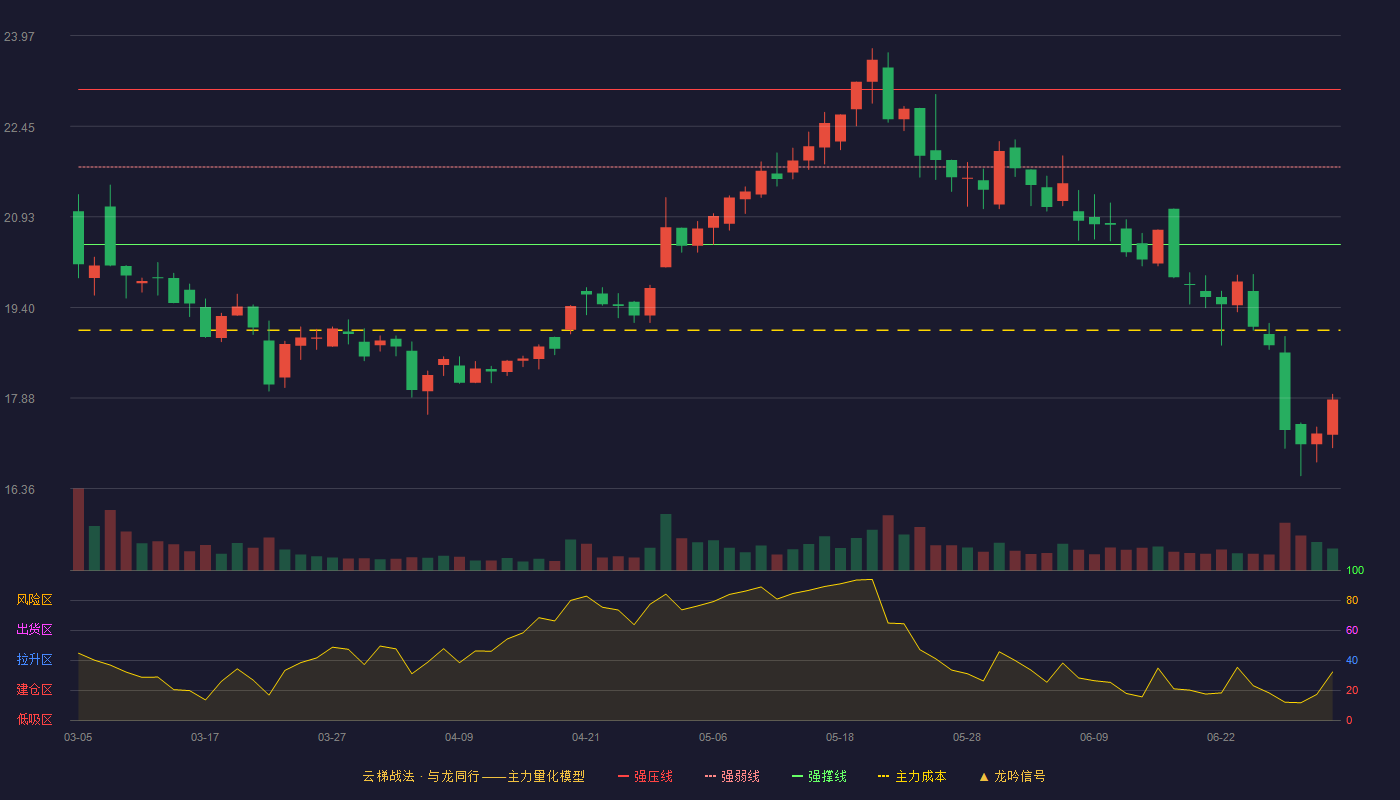Click the 低吸区 zone label
The width and height of the screenshot is (1400, 800).
[x=34, y=719]
